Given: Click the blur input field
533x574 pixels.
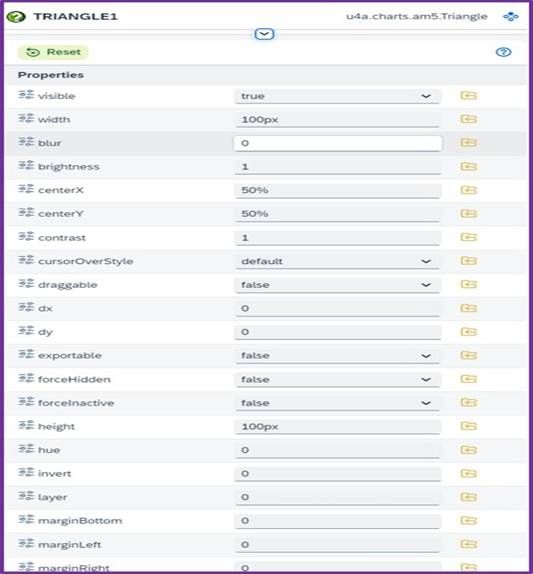Looking at the screenshot, I should click(x=338, y=143).
